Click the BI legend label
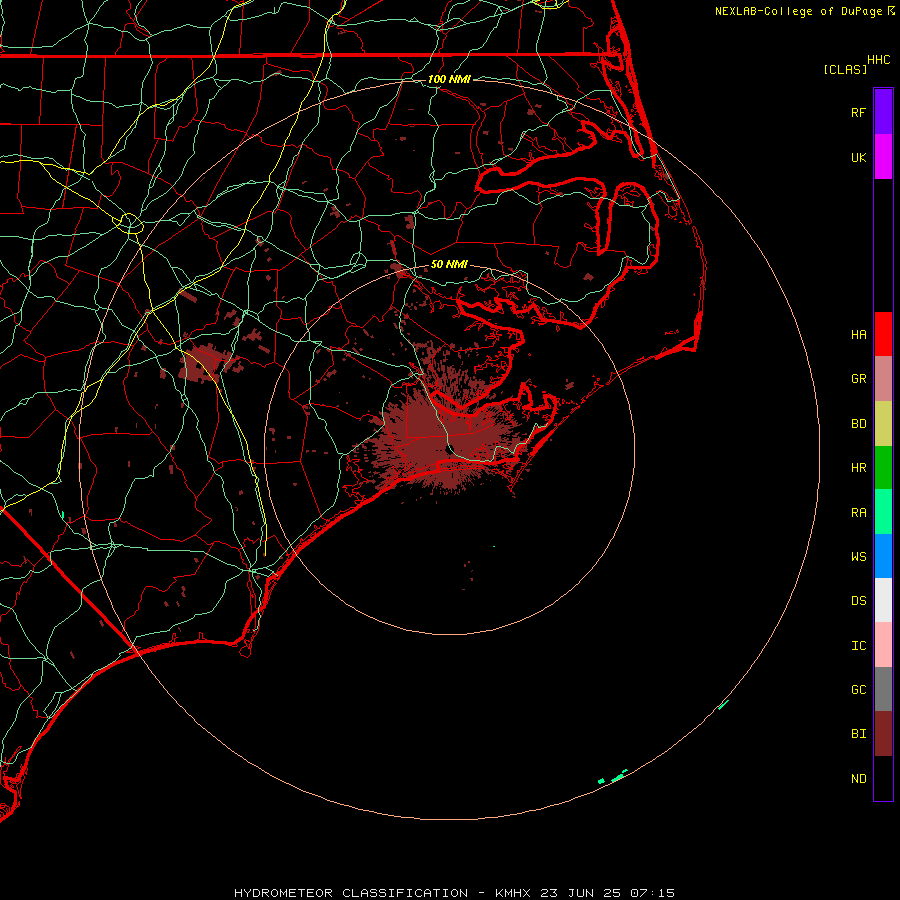This screenshot has width=900, height=900. tap(858, 734)
